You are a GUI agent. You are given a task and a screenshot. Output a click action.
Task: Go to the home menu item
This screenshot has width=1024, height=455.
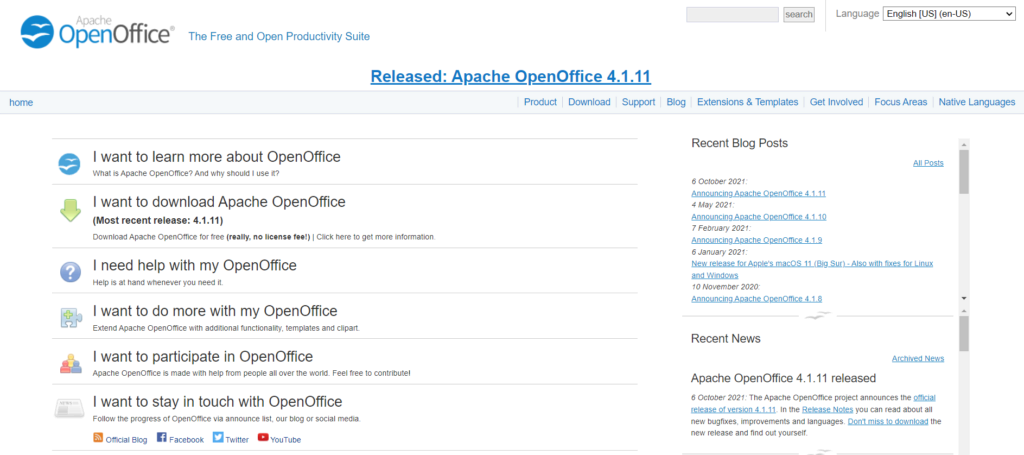(x=21, y=102)
